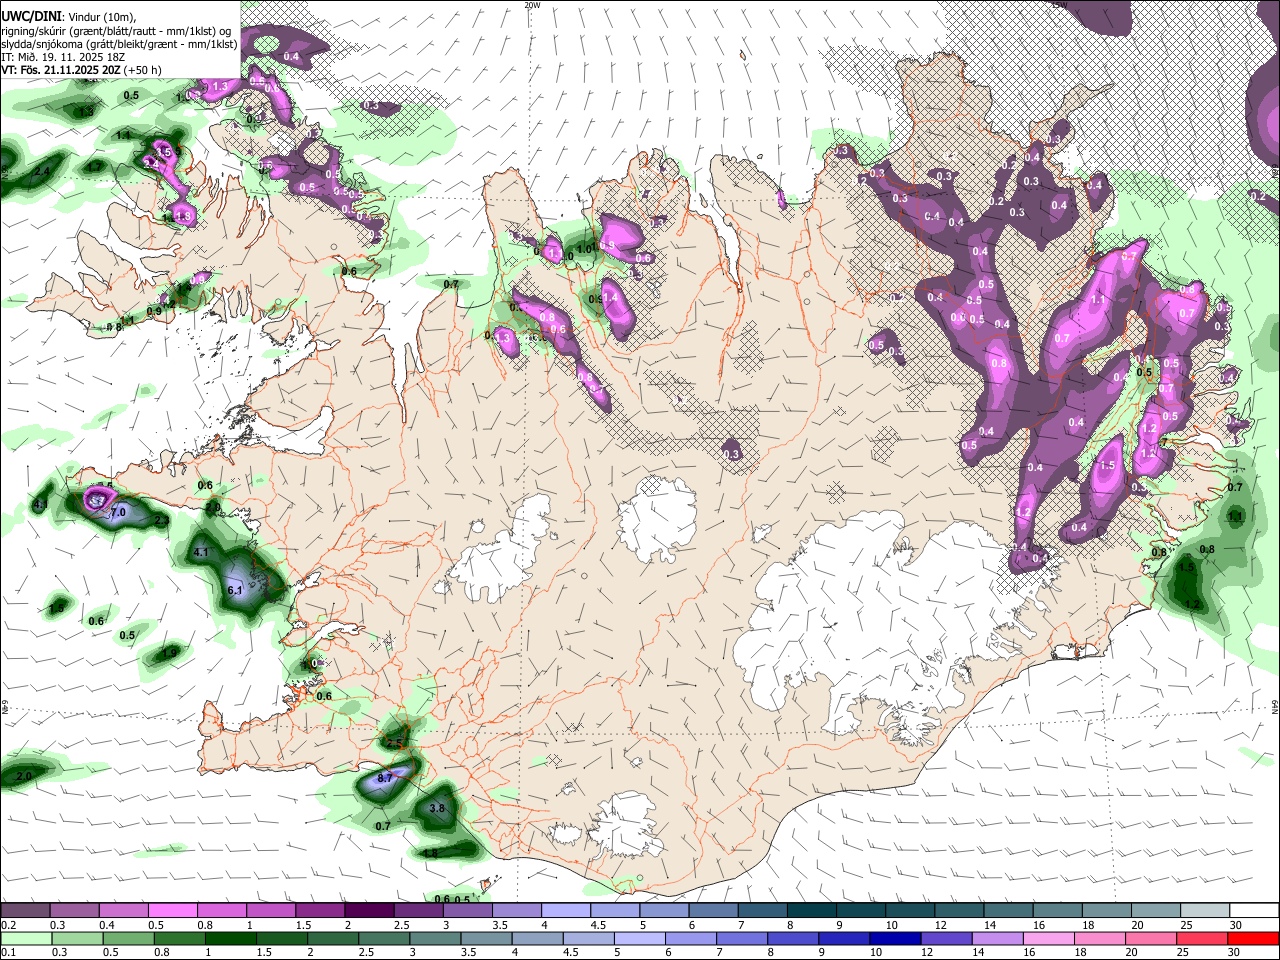This screenshot has height=960, width=1280.
Task: Click the 2.0 precipitation value on the map
Action: pyautogui.click(x=24, y=776)
